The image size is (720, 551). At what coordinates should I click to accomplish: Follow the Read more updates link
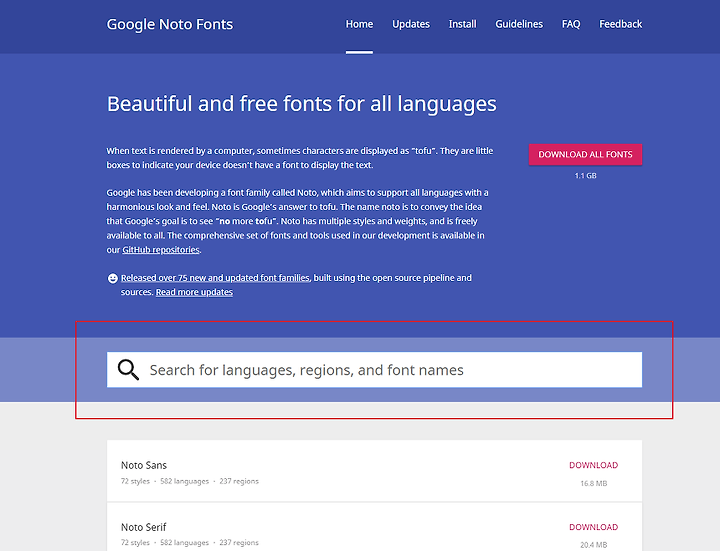194,292
